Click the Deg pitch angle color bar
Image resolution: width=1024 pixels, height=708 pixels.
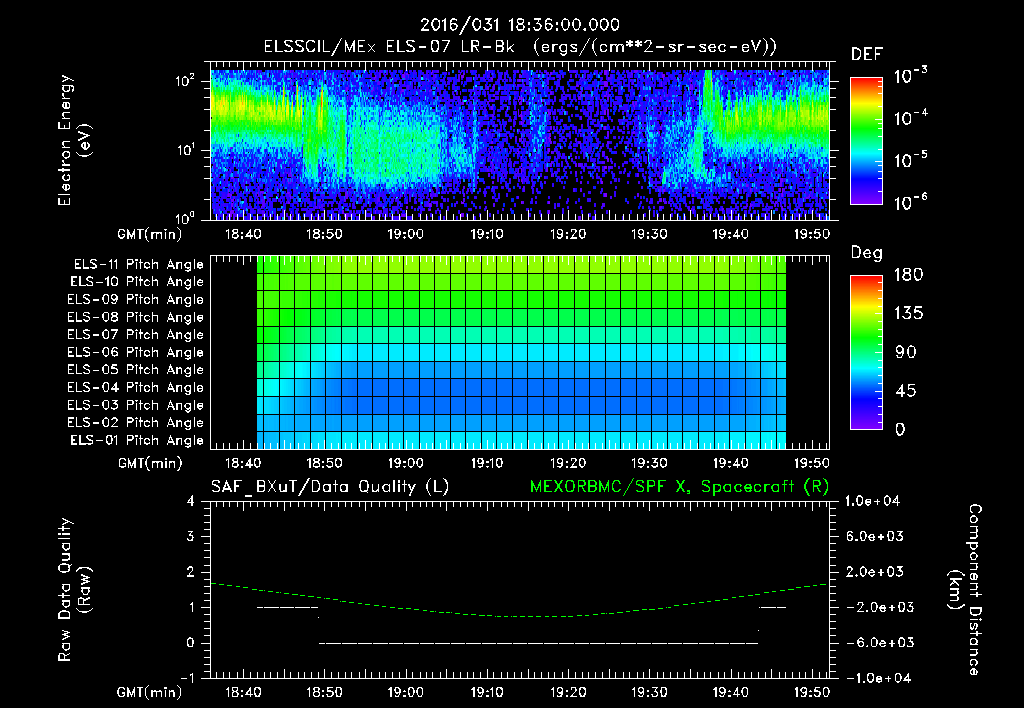click(x=866, y=352)
